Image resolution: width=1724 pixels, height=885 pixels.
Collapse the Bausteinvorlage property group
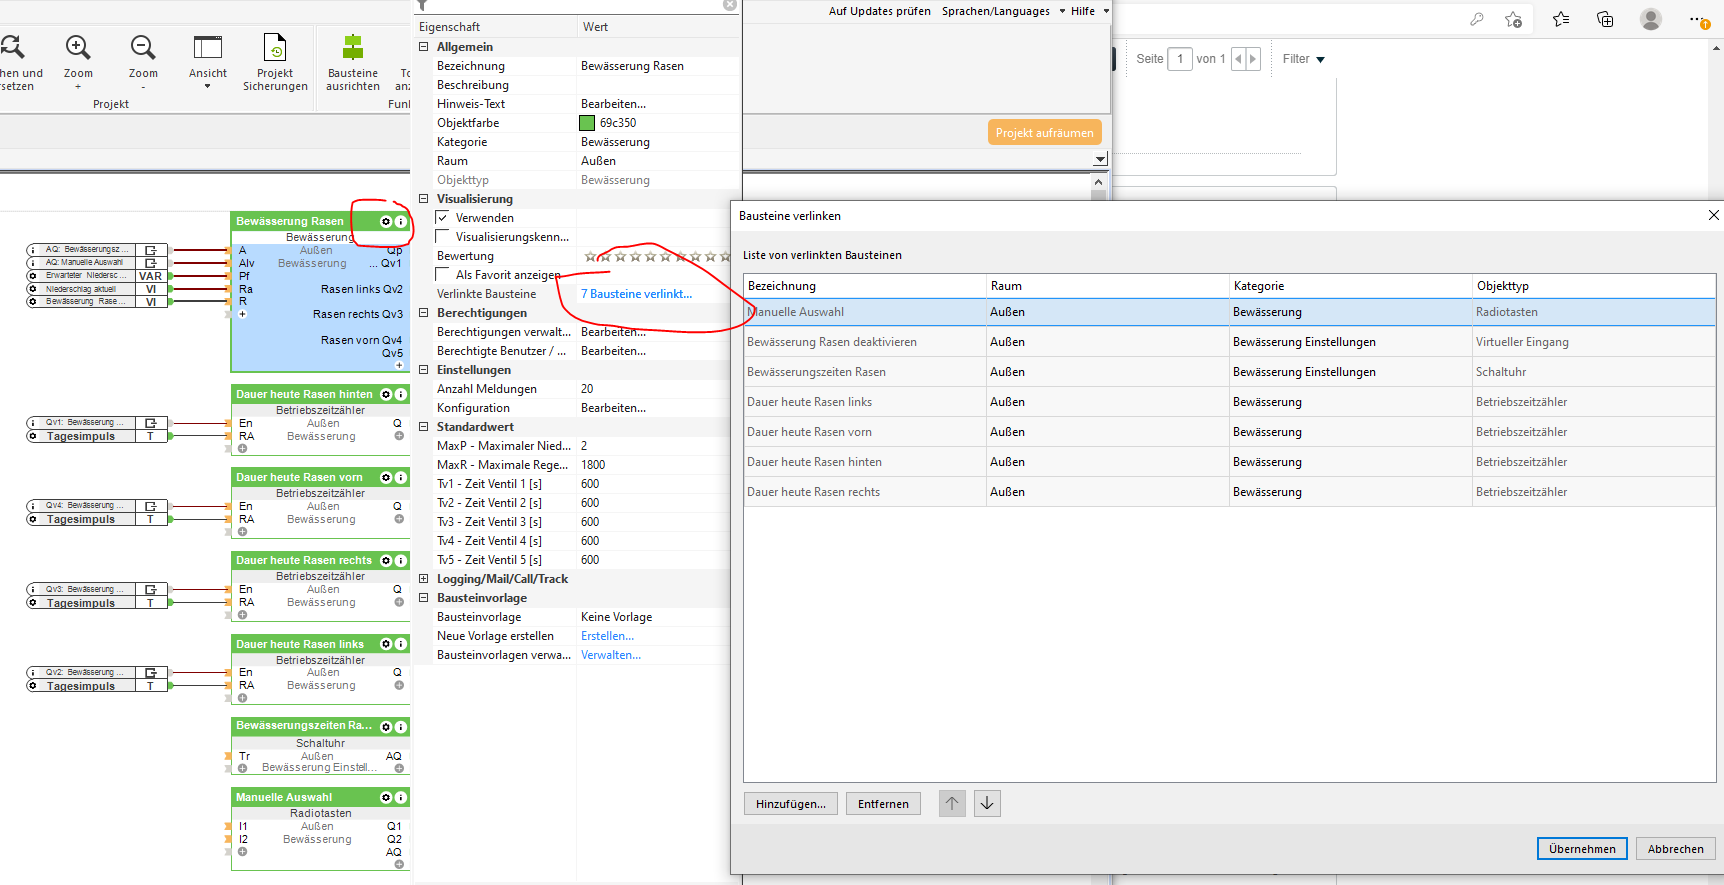(x=423, y=598)
